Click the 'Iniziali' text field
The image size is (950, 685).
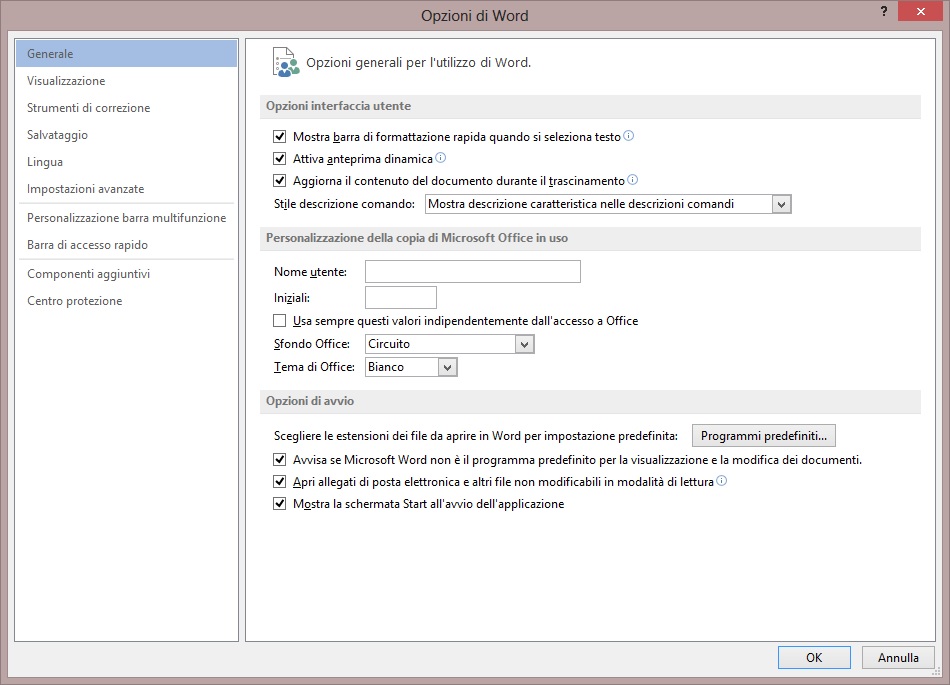[x=400, y=297]
